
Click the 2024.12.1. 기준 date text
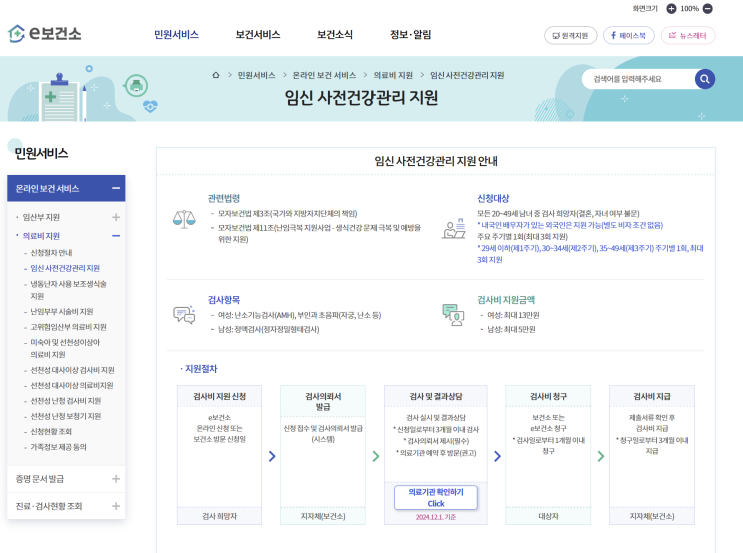435,517
